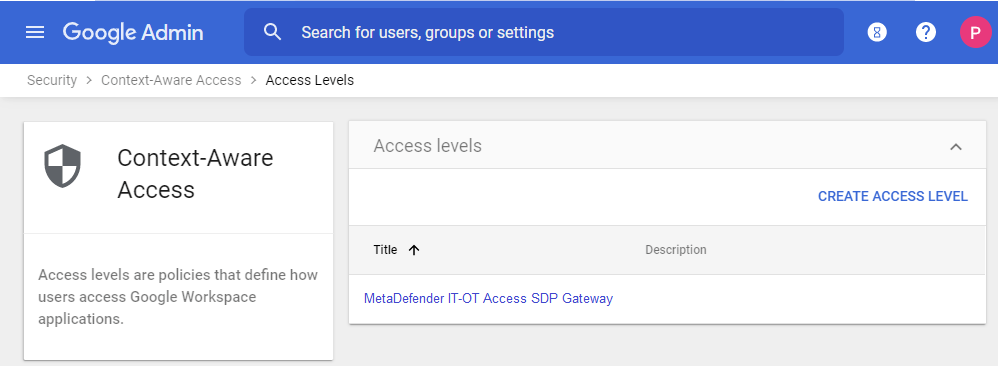Image resolution: width=998 pixels, height=366 pixels.
Task: Go to Security breadcrumb
Action: click(x=52, y=80)
